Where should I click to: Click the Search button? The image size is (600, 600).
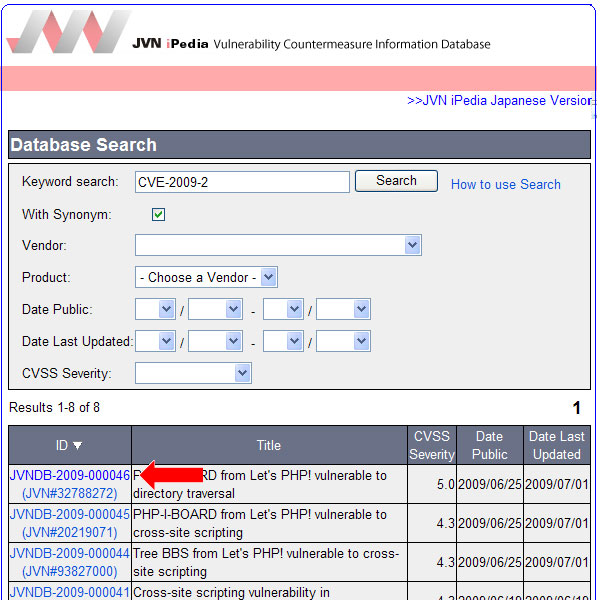click(396, 181)
